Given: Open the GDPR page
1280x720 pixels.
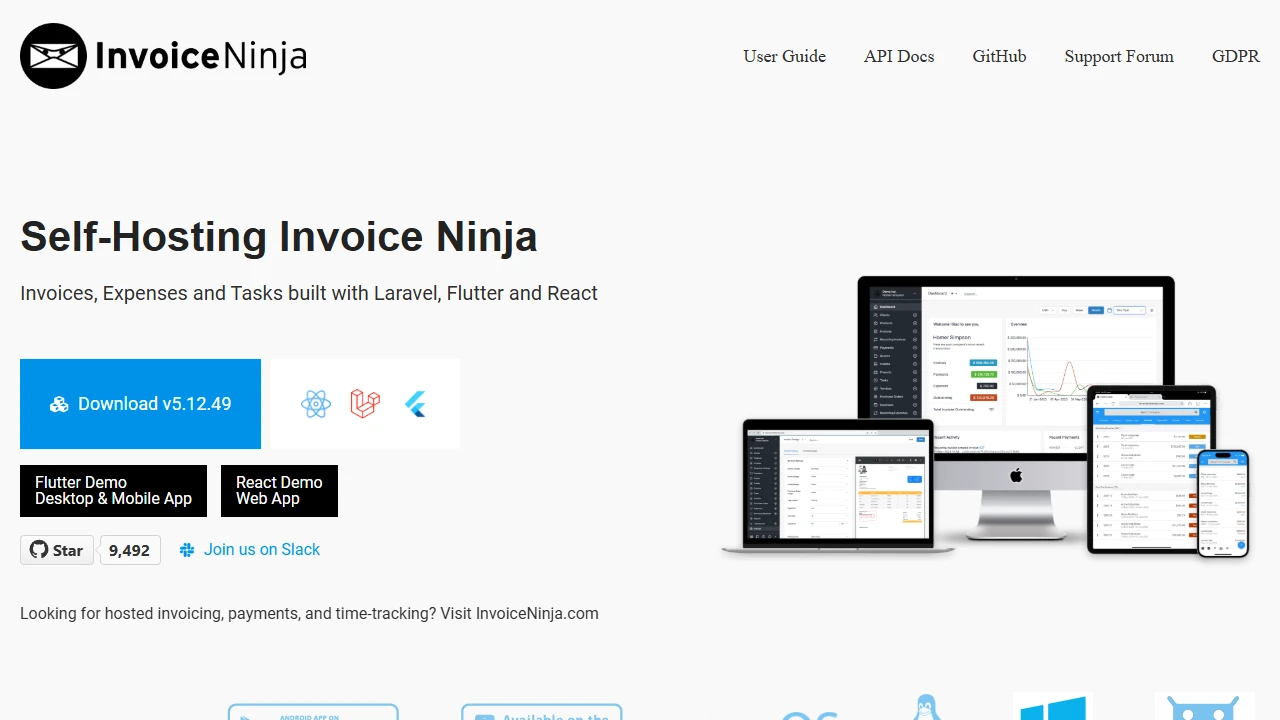Looking at the screenshot, I should [x=1236, y=57].
